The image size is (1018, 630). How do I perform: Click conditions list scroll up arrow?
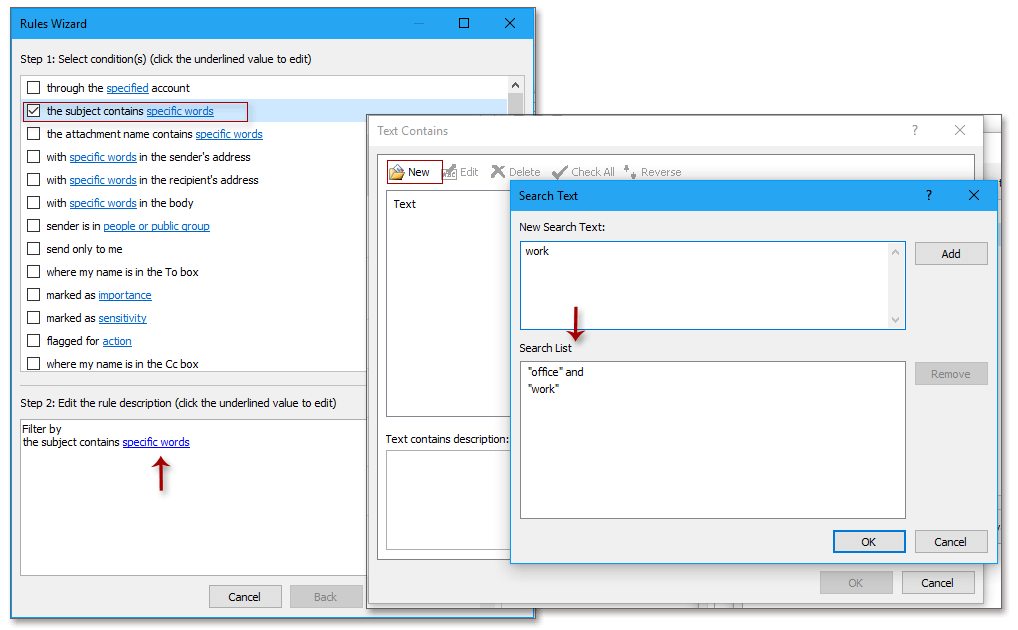515,85
